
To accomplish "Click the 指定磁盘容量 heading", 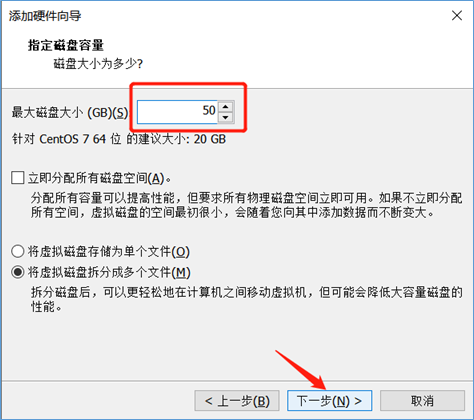I will tap(66, 45).
